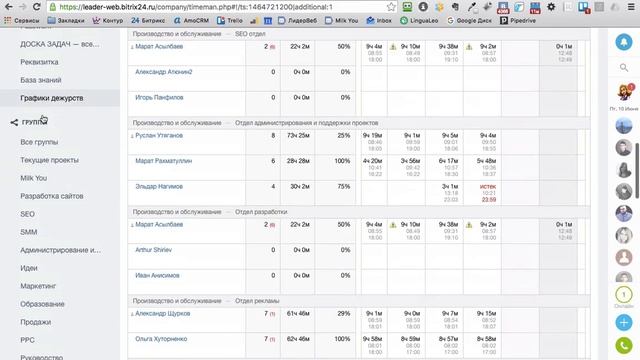Click the info circle extension icon

(x=423, y=7)
